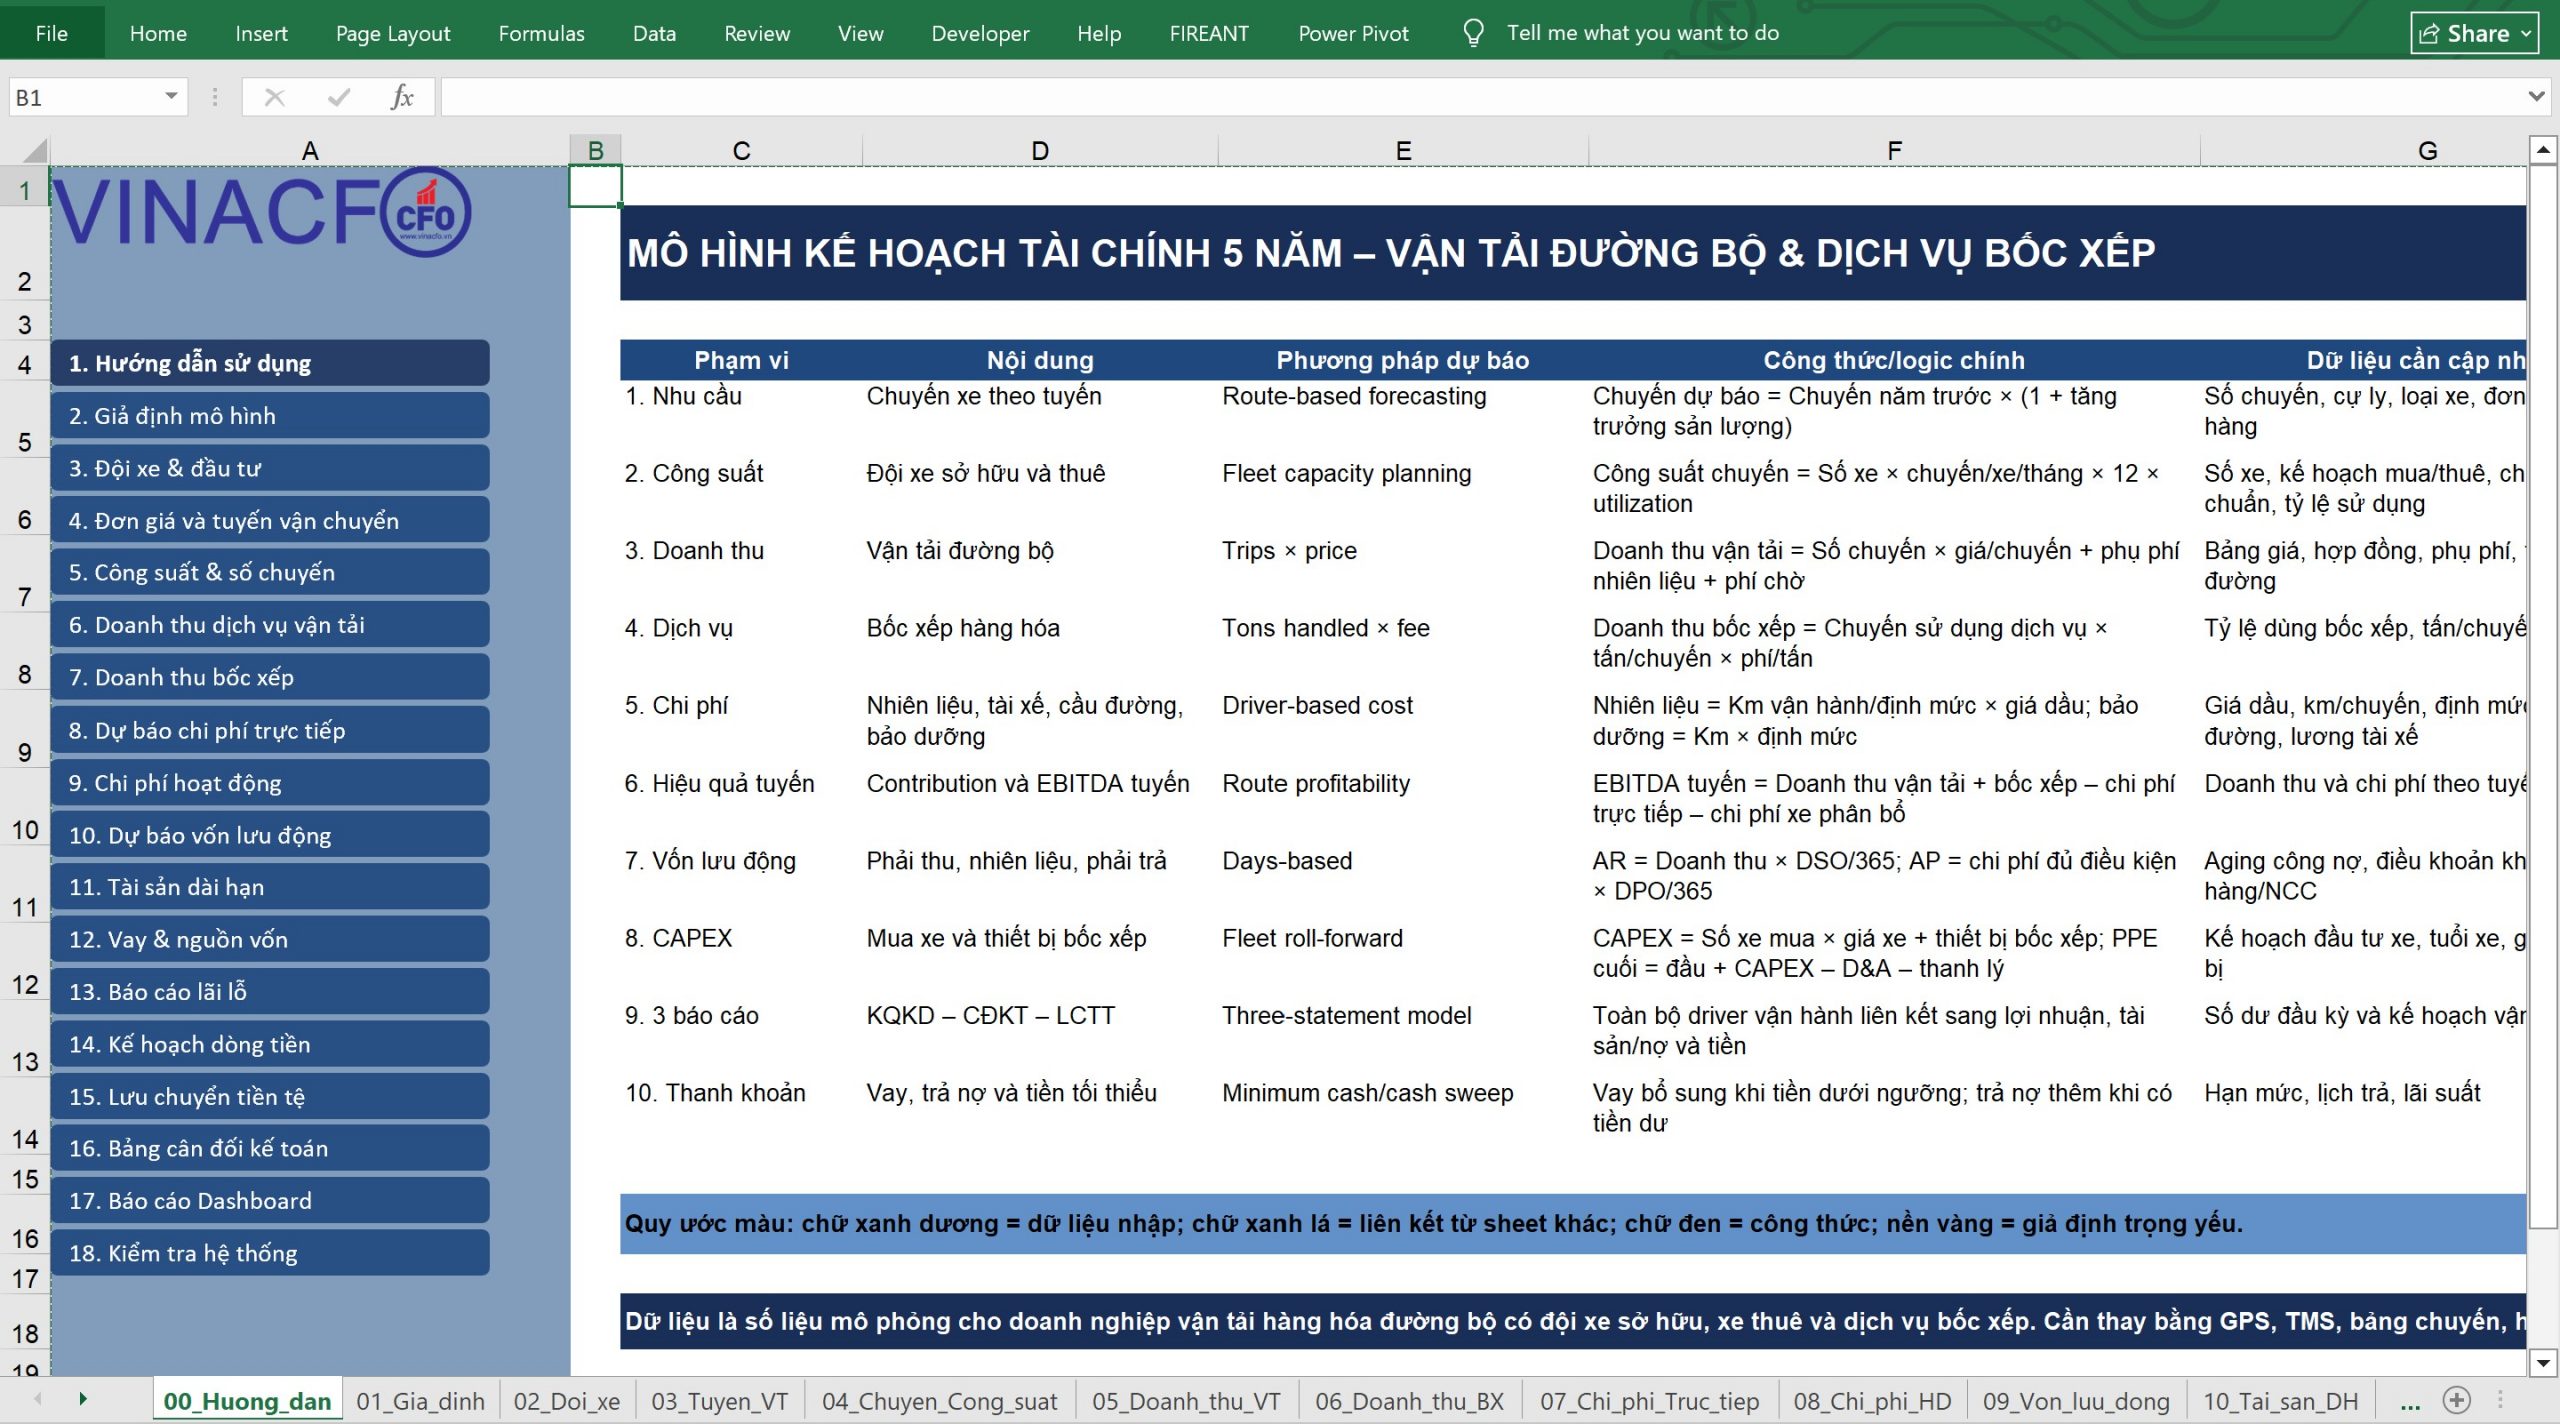Viewport: 2560px width, 1424px height.
Task: Open the Formulas ribbon tab
Action: tap(541, 33)
